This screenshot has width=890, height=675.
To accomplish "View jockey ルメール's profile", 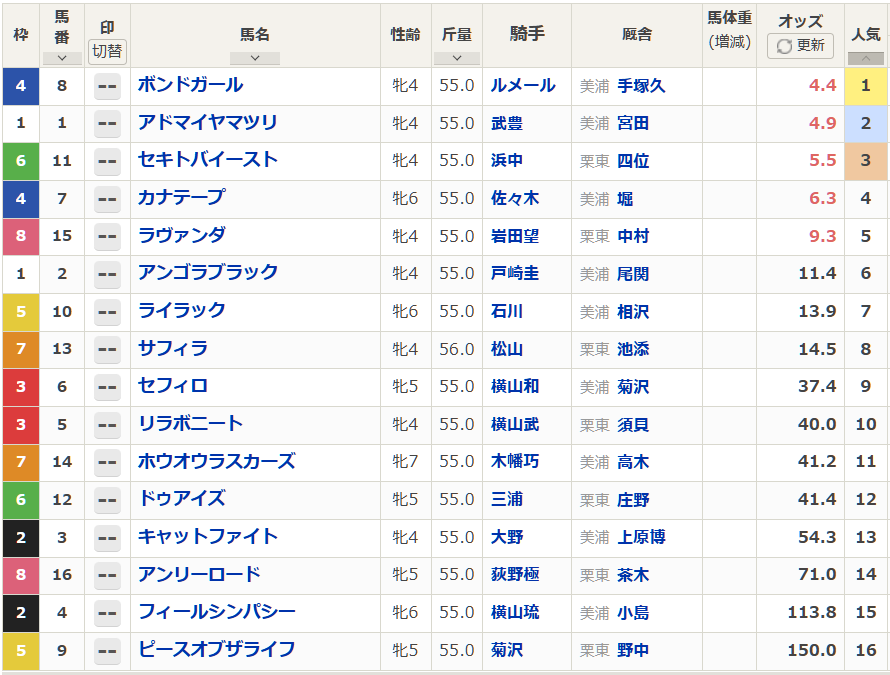I will 523,86.
